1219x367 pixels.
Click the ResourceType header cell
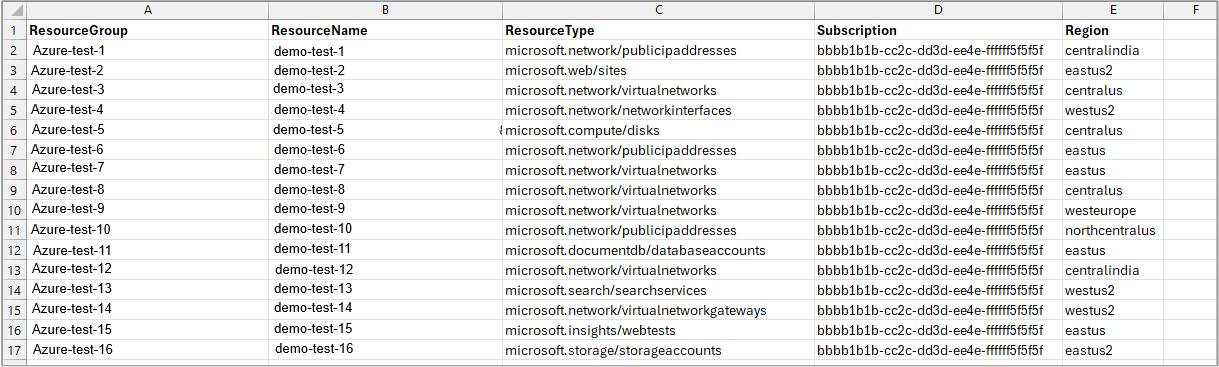[x=659, y=30]
